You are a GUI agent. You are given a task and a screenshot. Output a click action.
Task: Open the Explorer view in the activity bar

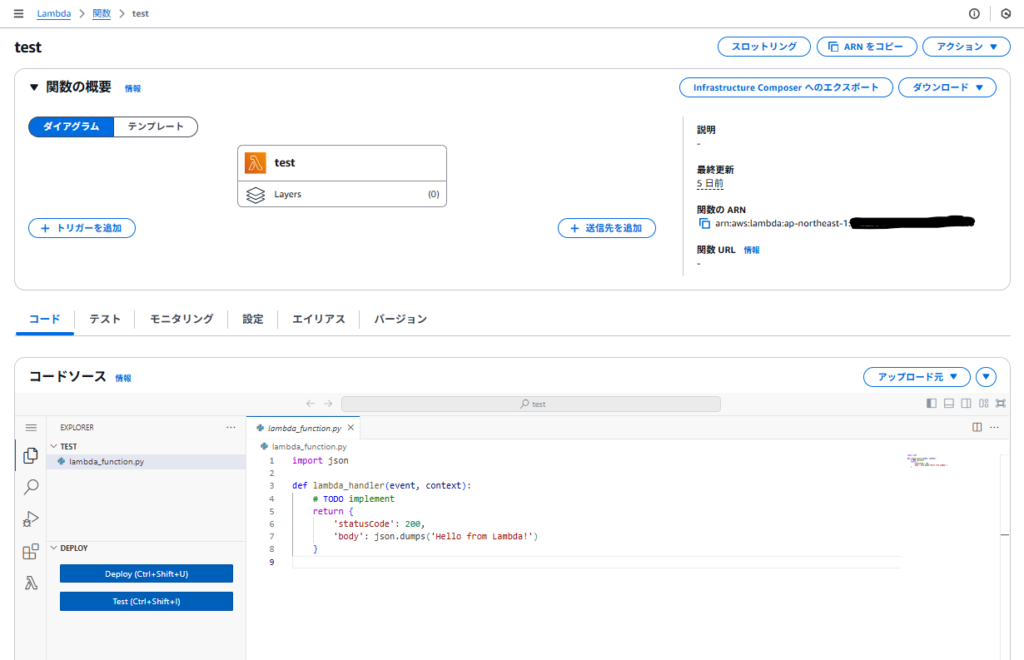coord(31,456)
